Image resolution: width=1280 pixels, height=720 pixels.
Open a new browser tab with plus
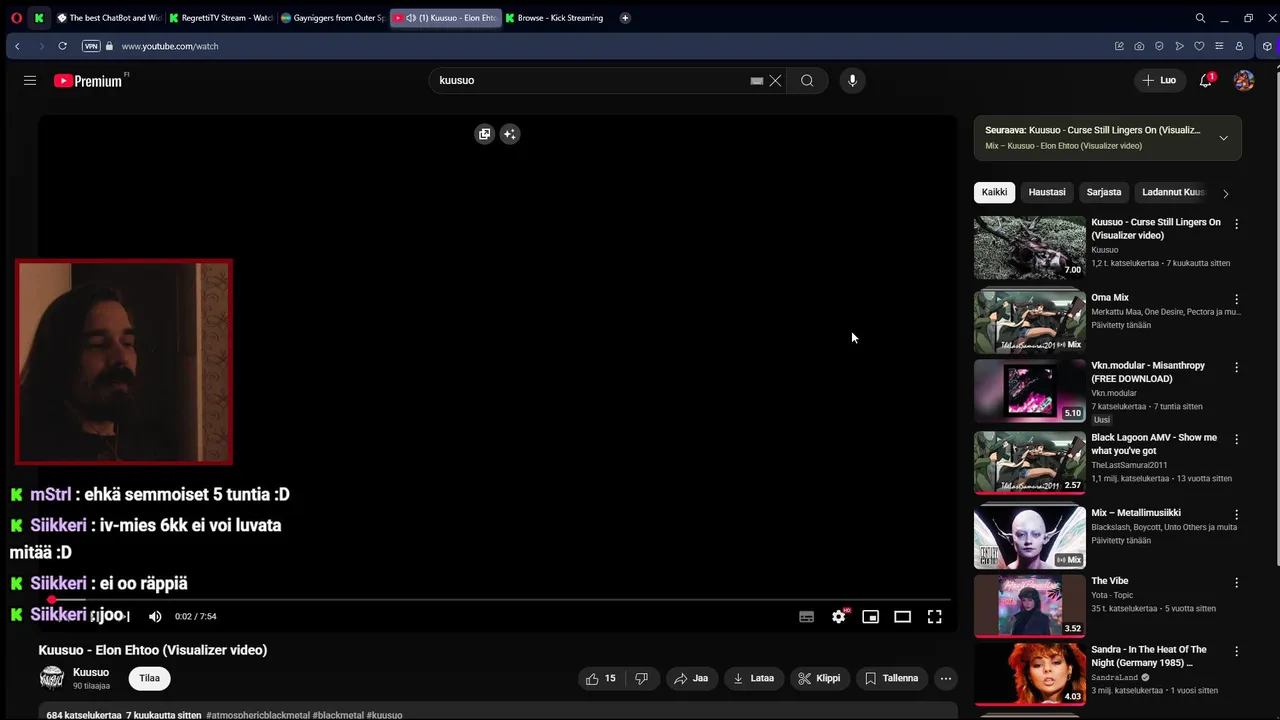[x=625, y=18]
